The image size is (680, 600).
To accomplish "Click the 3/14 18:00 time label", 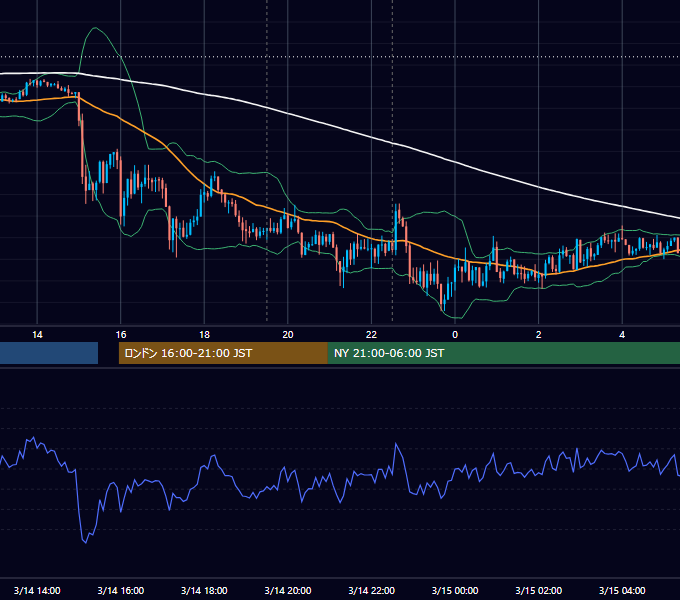I will coord(204,590).
